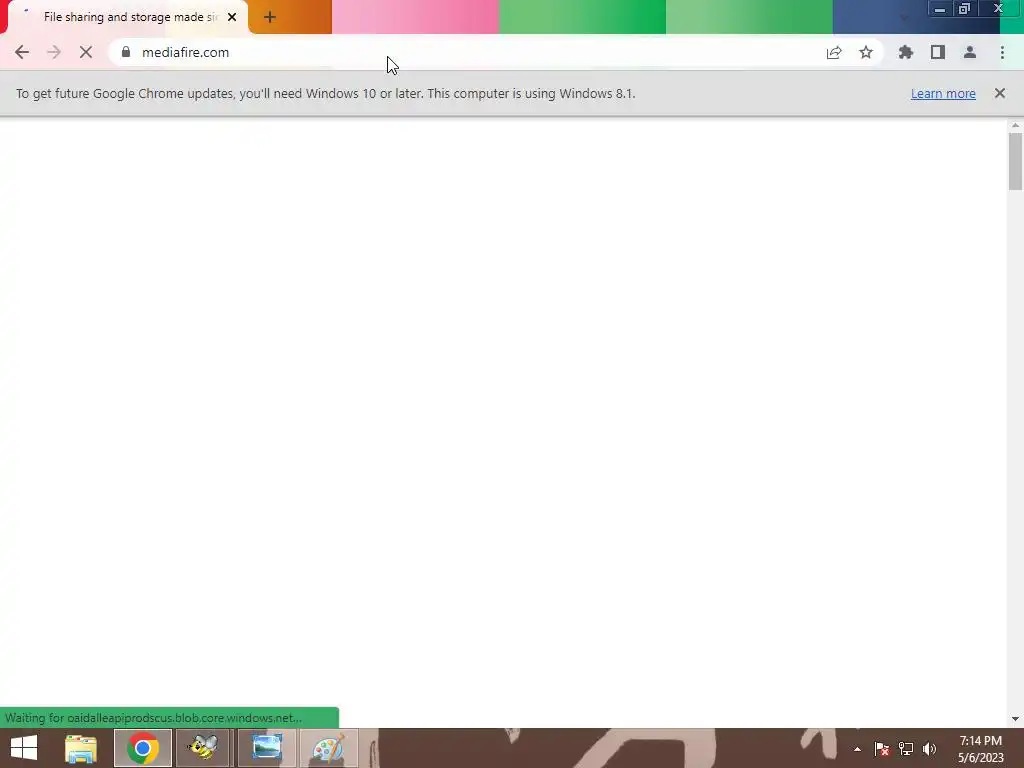This screenshot has width=1024, height=768.
Task: Open the picture viewer taskbar icon
Action: coord(266,748)
